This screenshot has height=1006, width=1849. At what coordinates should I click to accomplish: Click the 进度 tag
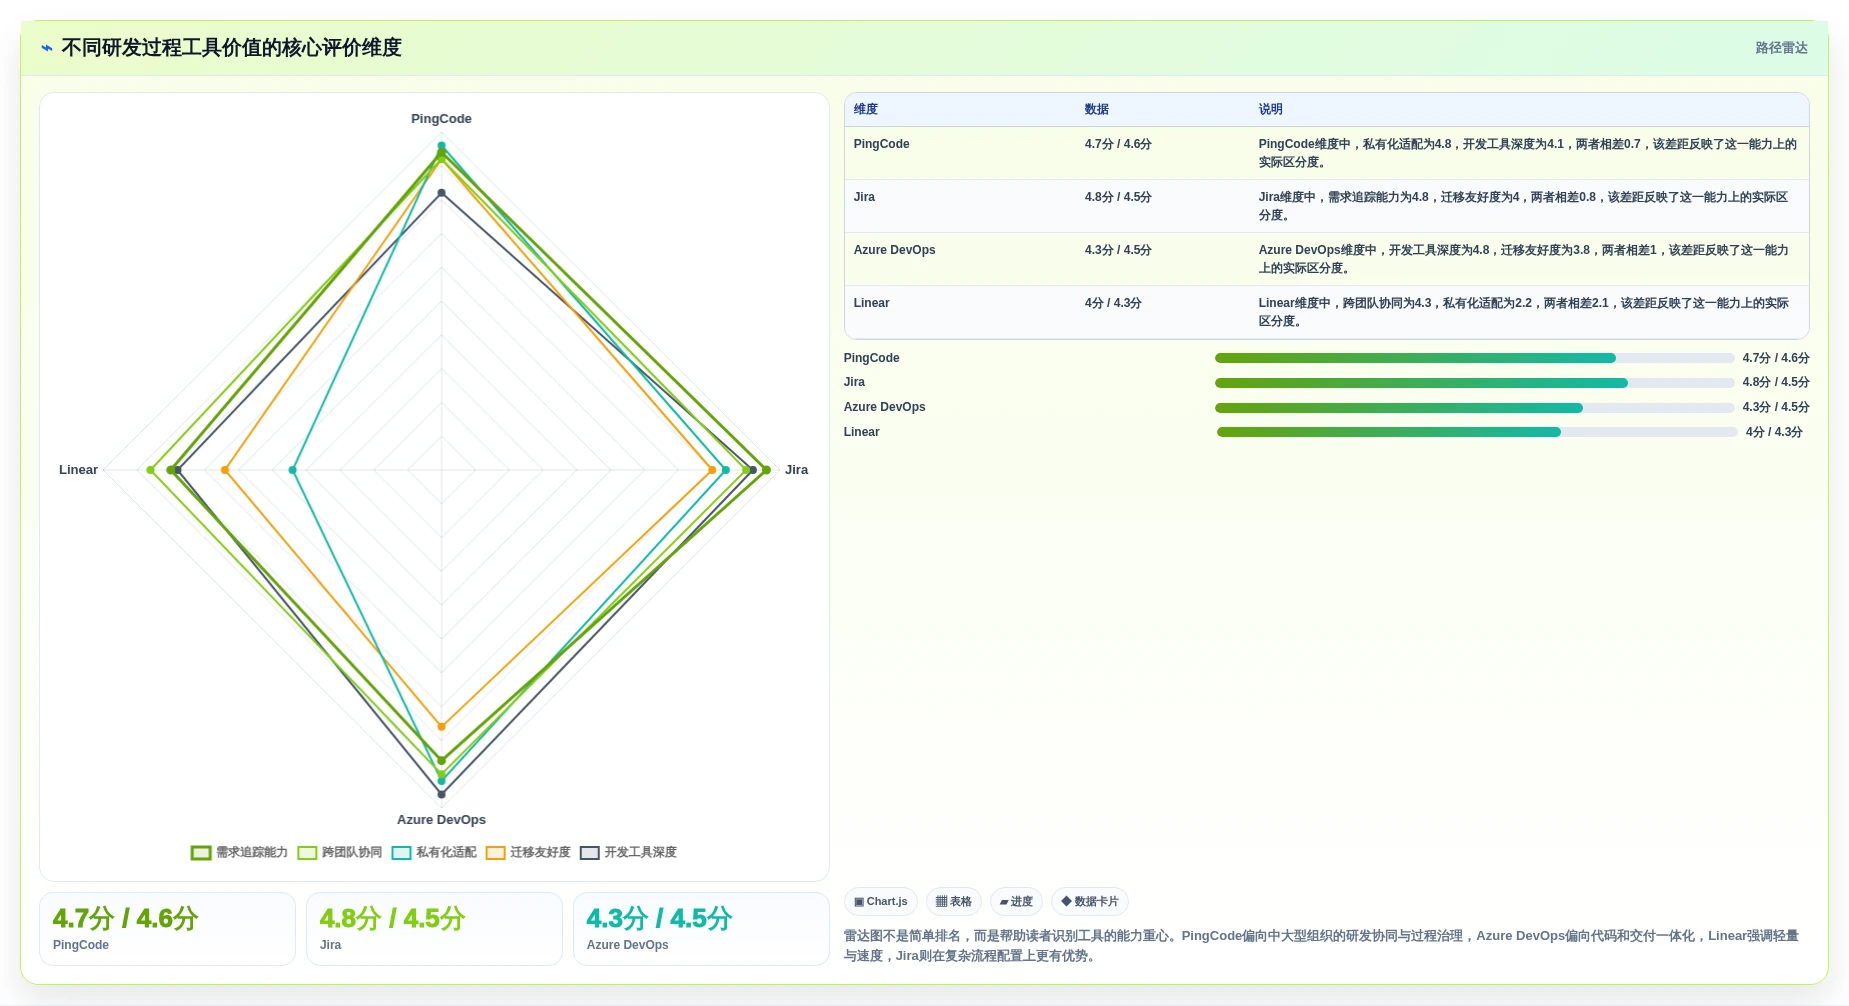(x=1016, y=902)
